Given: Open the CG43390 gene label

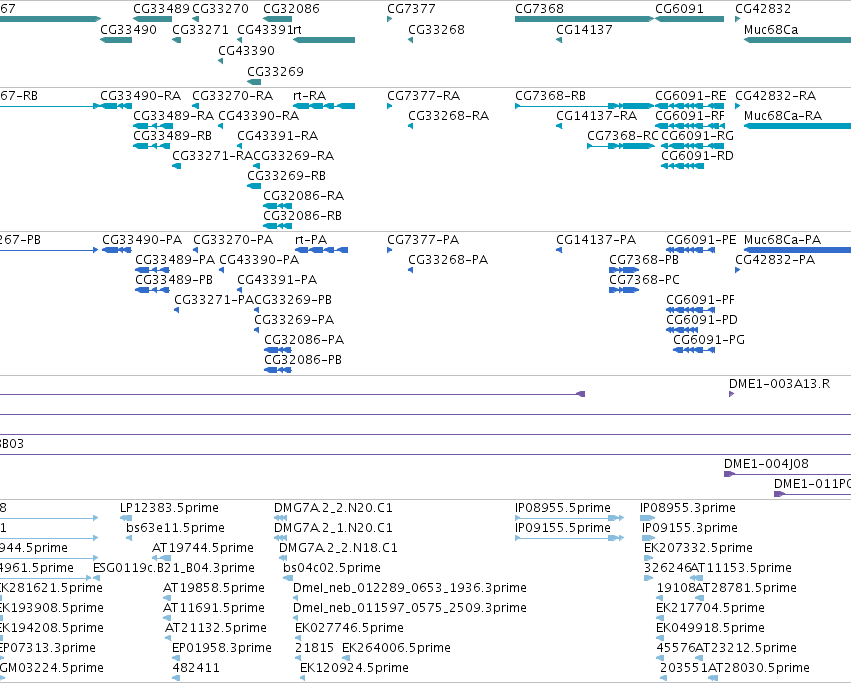Looking at the screenshot, I should 246,50.
